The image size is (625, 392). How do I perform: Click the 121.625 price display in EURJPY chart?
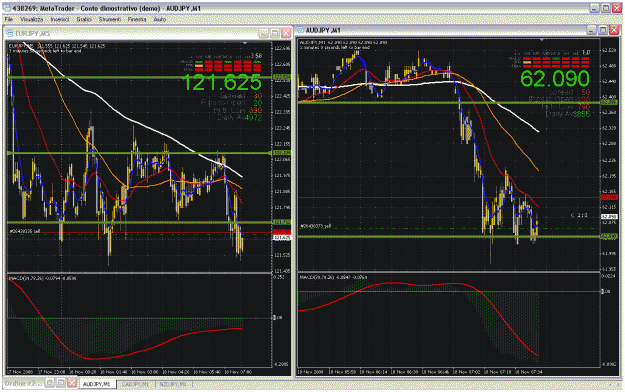pos(222,82)
